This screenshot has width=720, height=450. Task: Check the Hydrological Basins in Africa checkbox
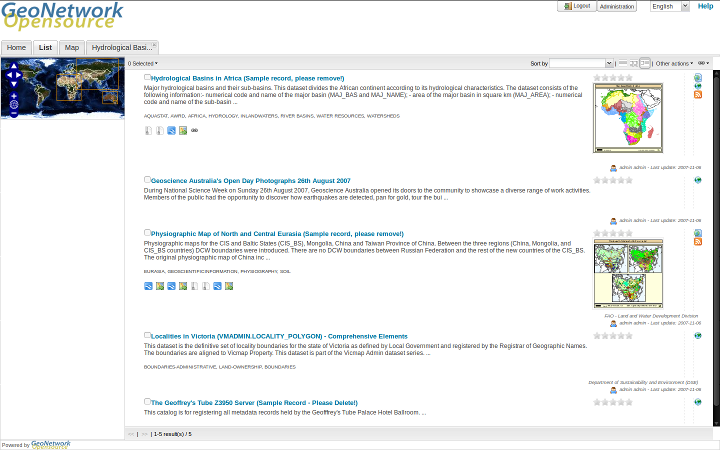tap(147, 77)
